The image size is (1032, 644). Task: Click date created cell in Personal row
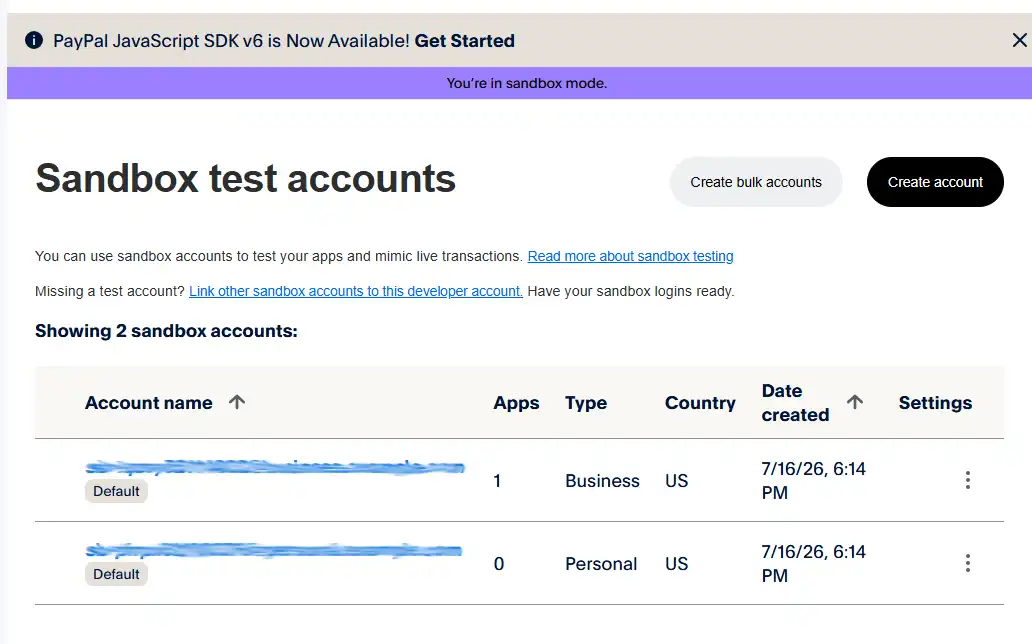[813, 563]
